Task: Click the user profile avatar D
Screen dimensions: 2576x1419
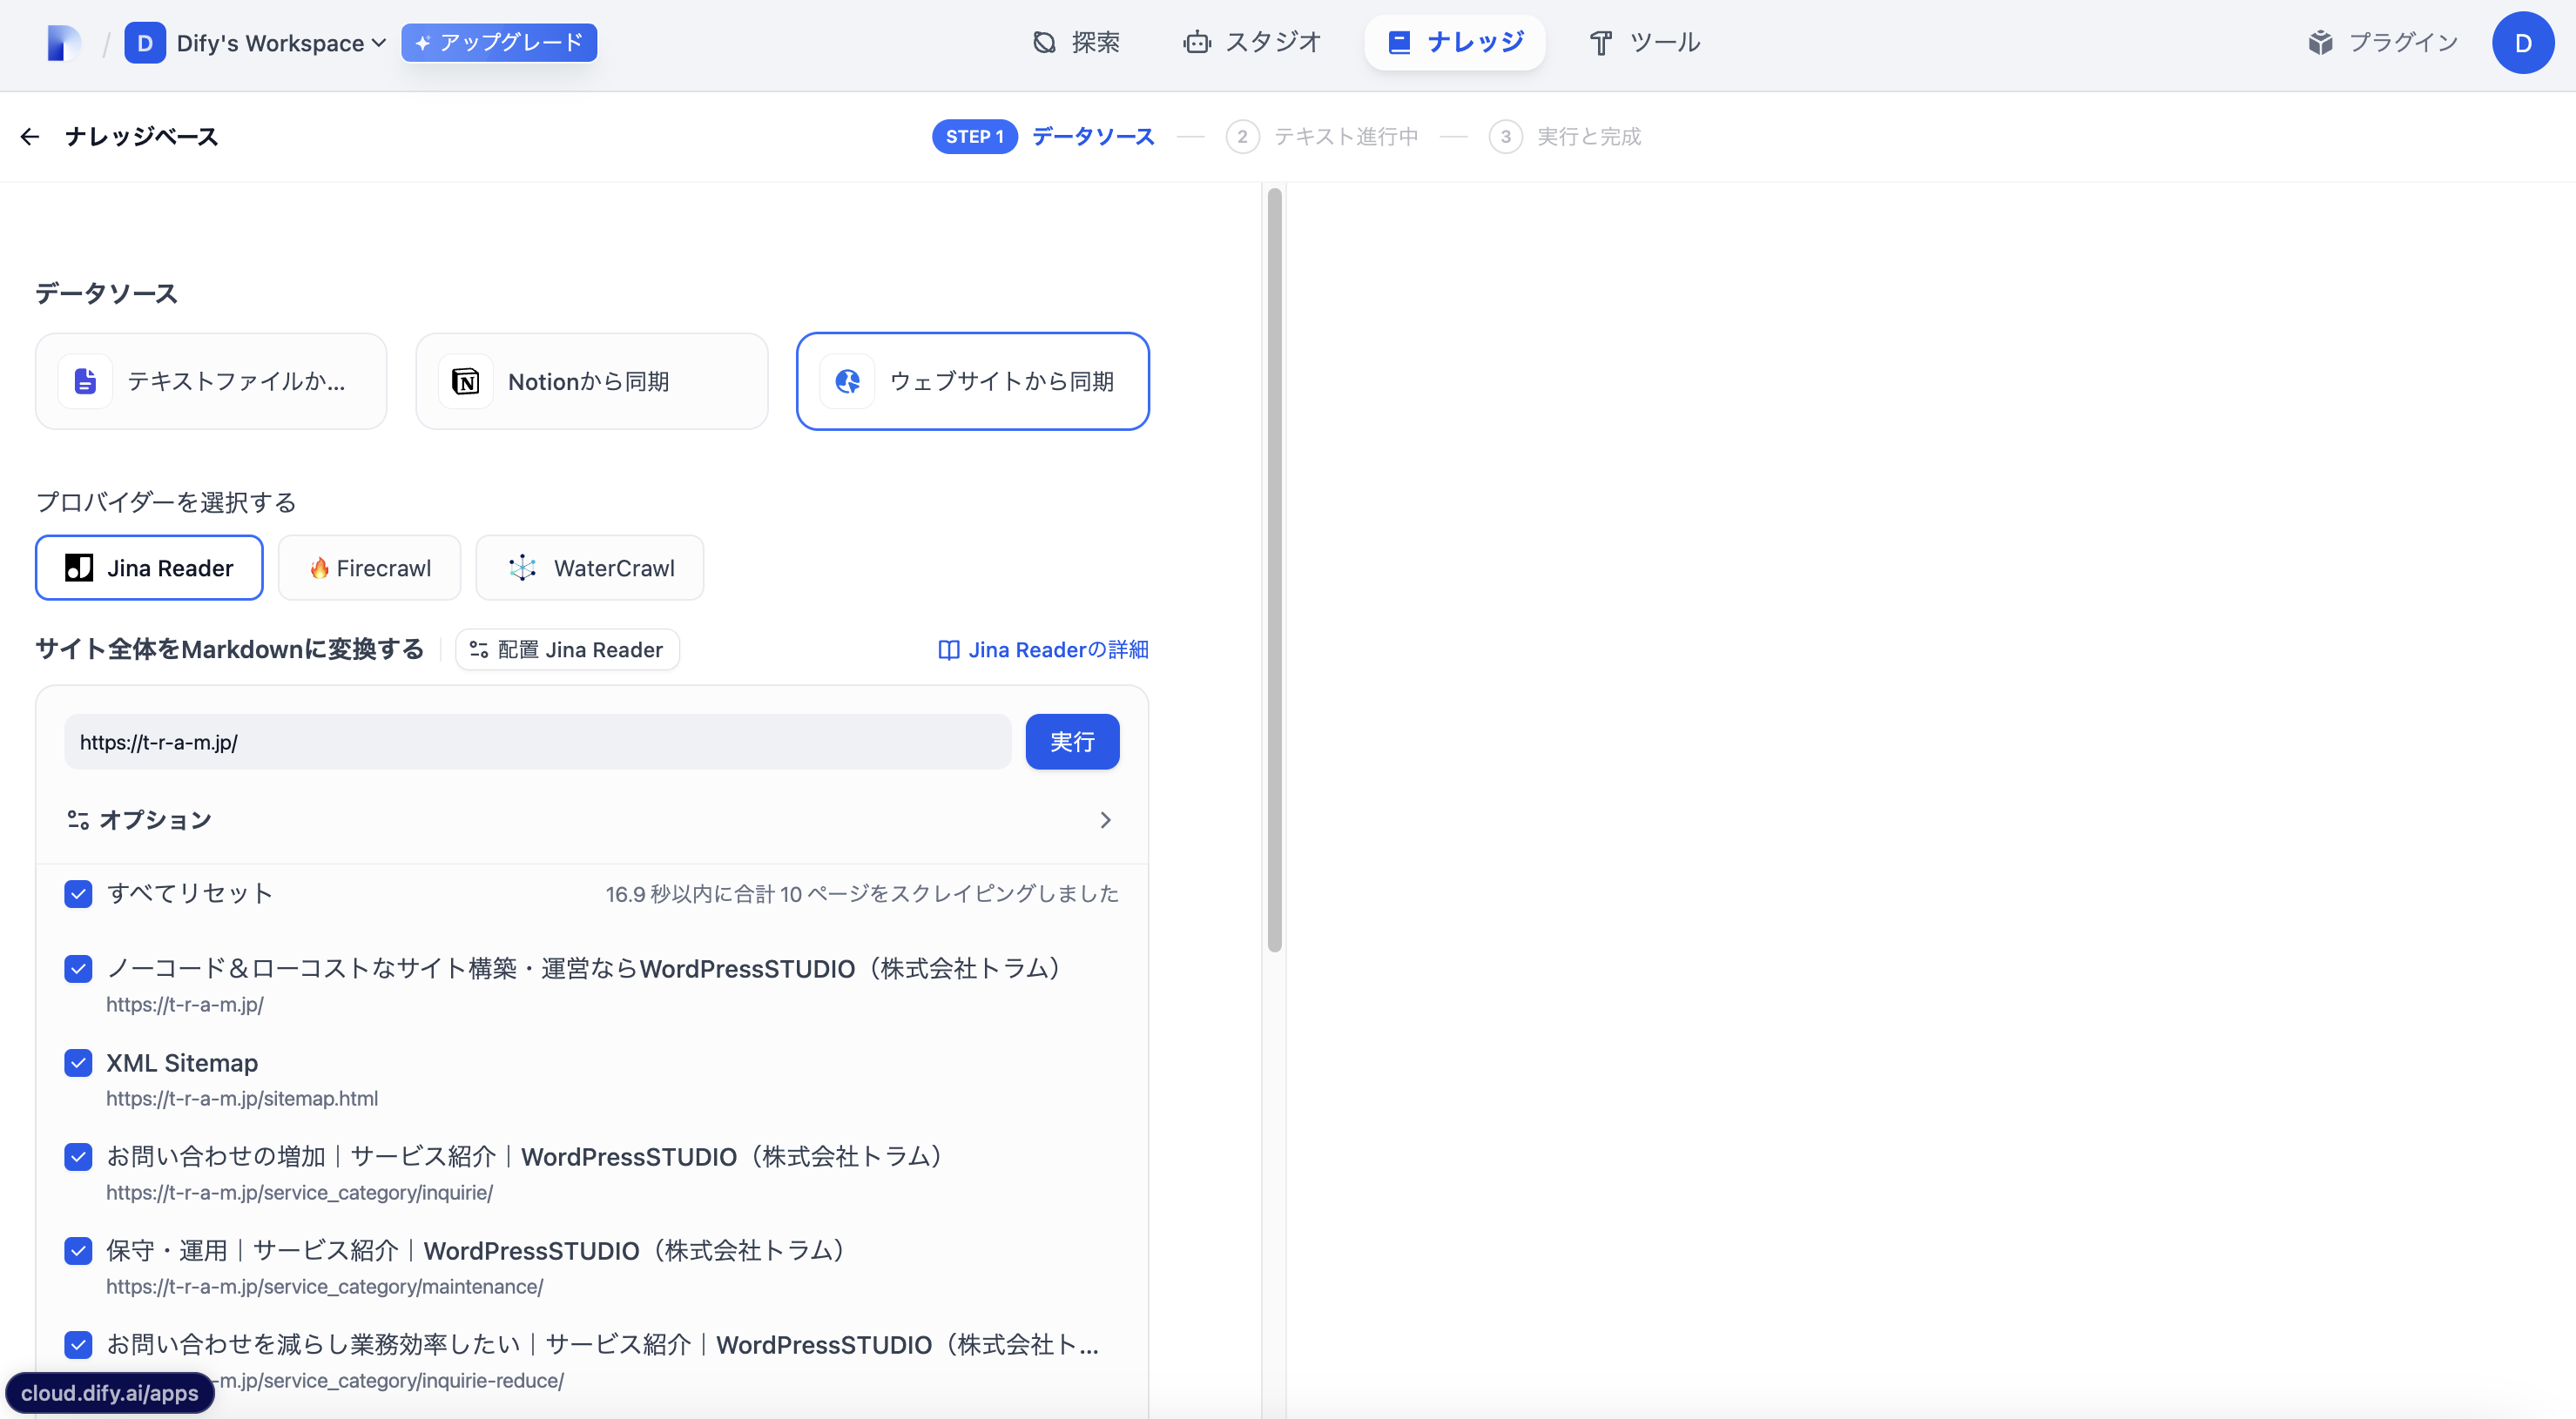Action: pyautogui.click(x=2522, y=43)
